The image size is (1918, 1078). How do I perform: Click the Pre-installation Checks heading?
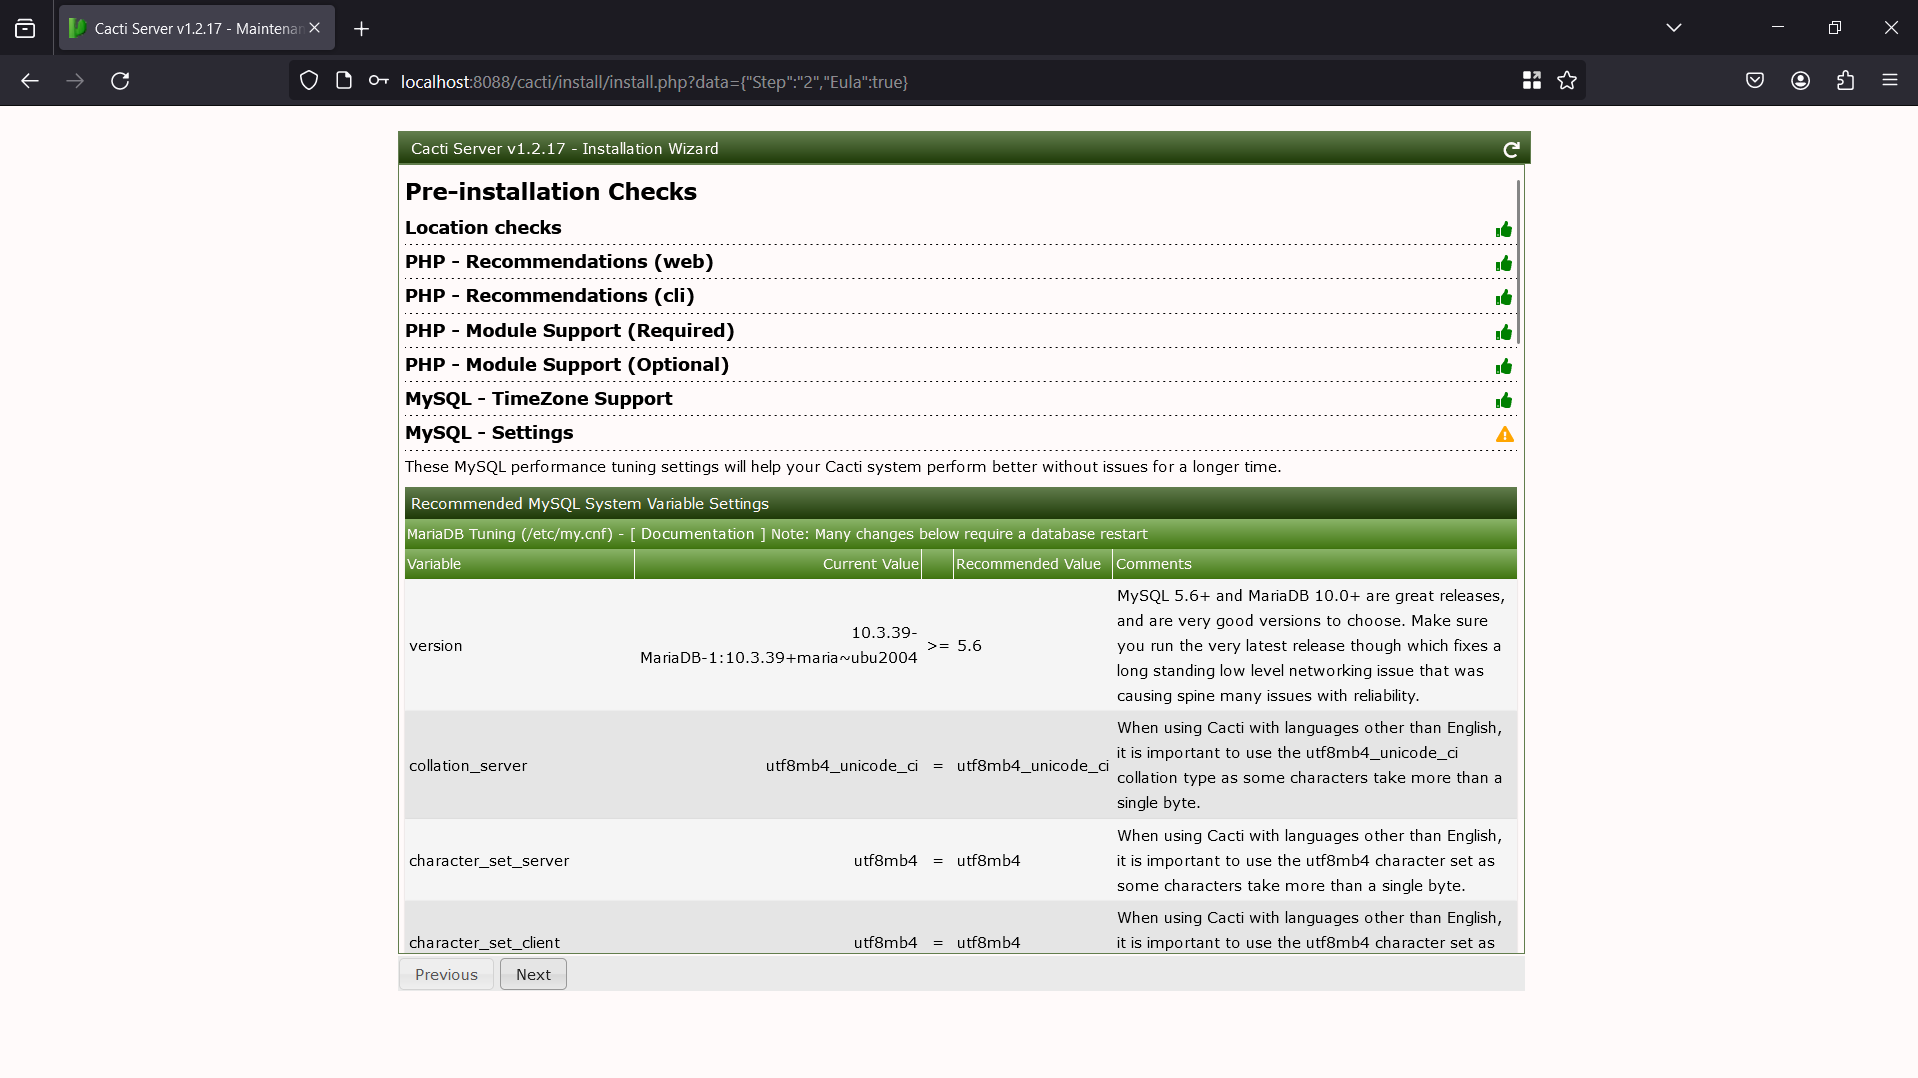tap(551, 192)
